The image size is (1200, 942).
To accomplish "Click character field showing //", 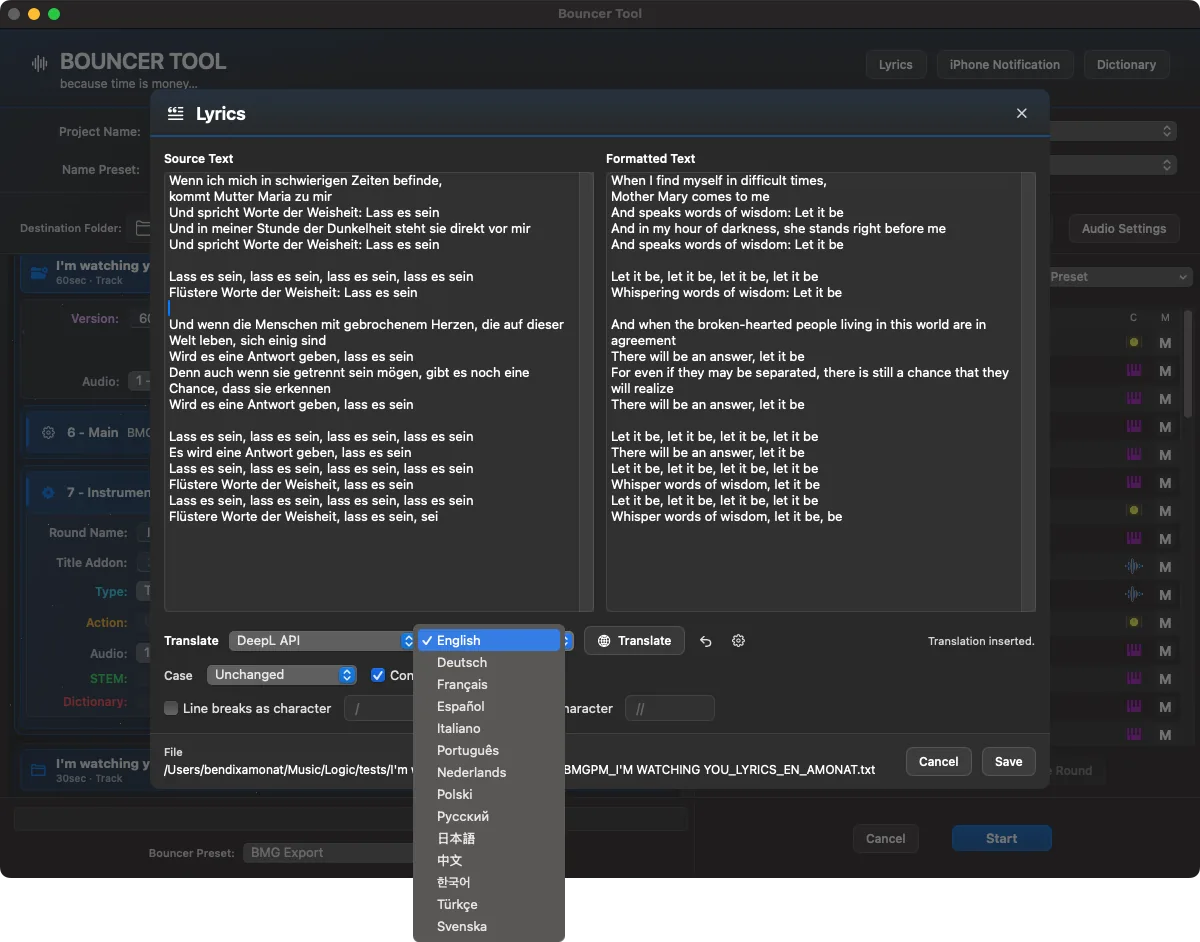I will coord(669,709).
